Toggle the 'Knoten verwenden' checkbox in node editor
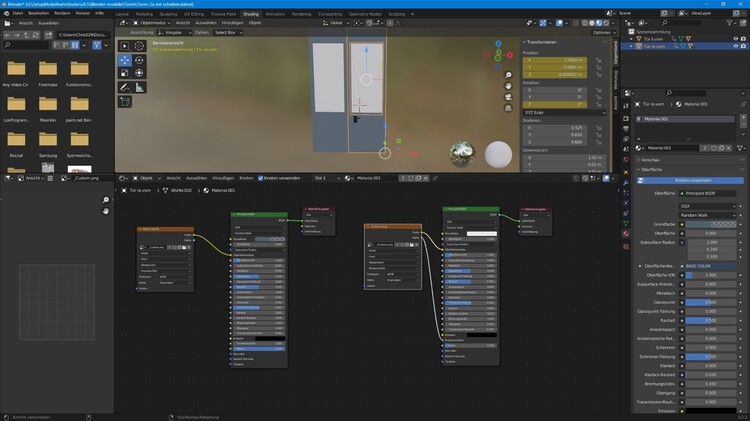This screenshot has height=421, width=750. click(x=259, y=178)
